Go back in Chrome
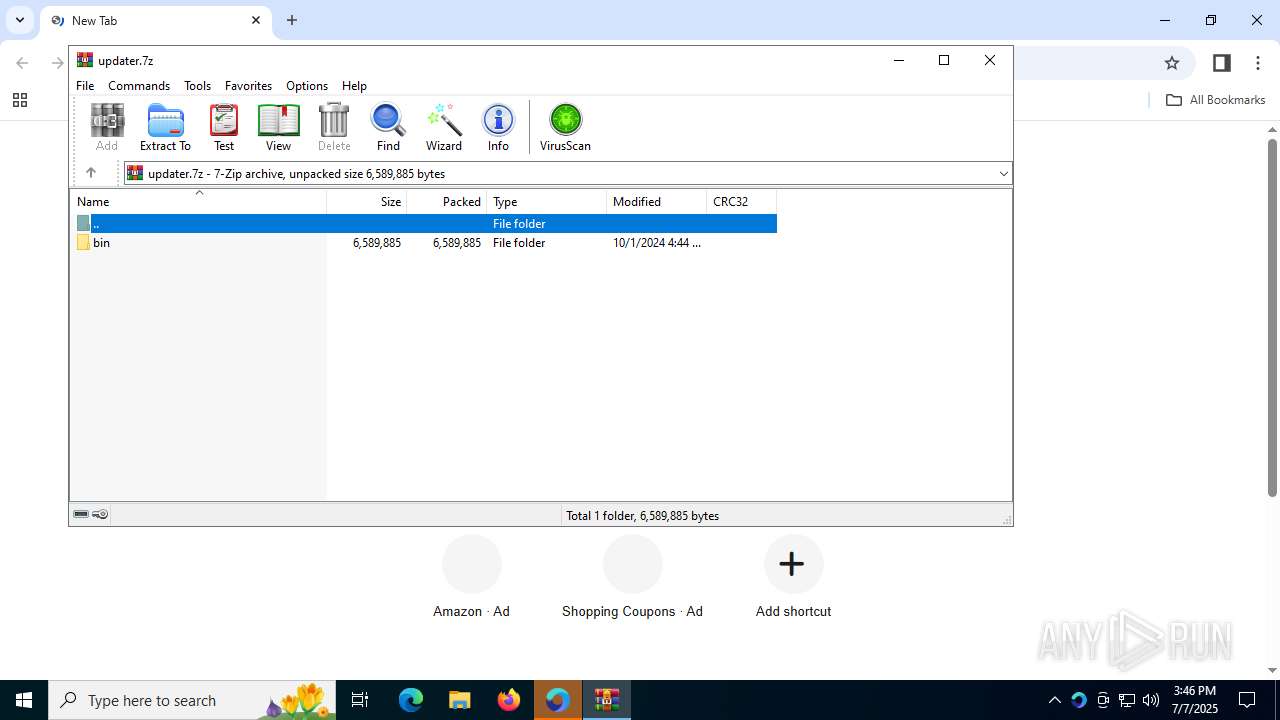 (x=22, y=63)
